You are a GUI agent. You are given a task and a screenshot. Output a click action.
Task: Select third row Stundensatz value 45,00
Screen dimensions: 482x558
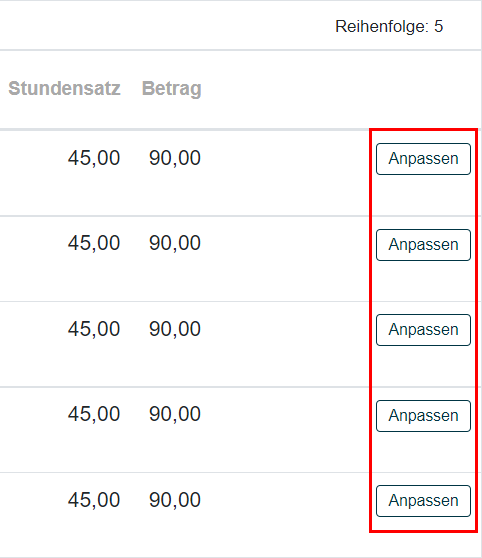pyautogui.click(x=94, y=329)
